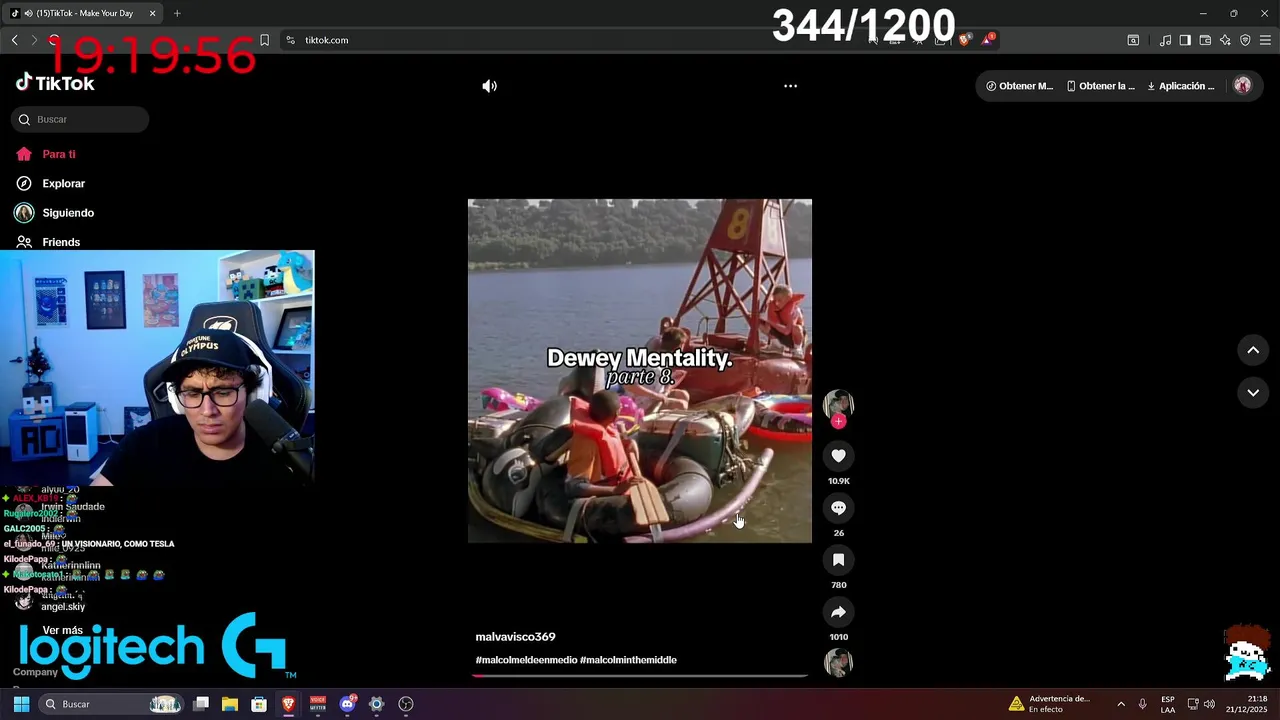Open the ESP LAA language switcher
This screenshot has width=1280, height=720.
click(1168, 704)
